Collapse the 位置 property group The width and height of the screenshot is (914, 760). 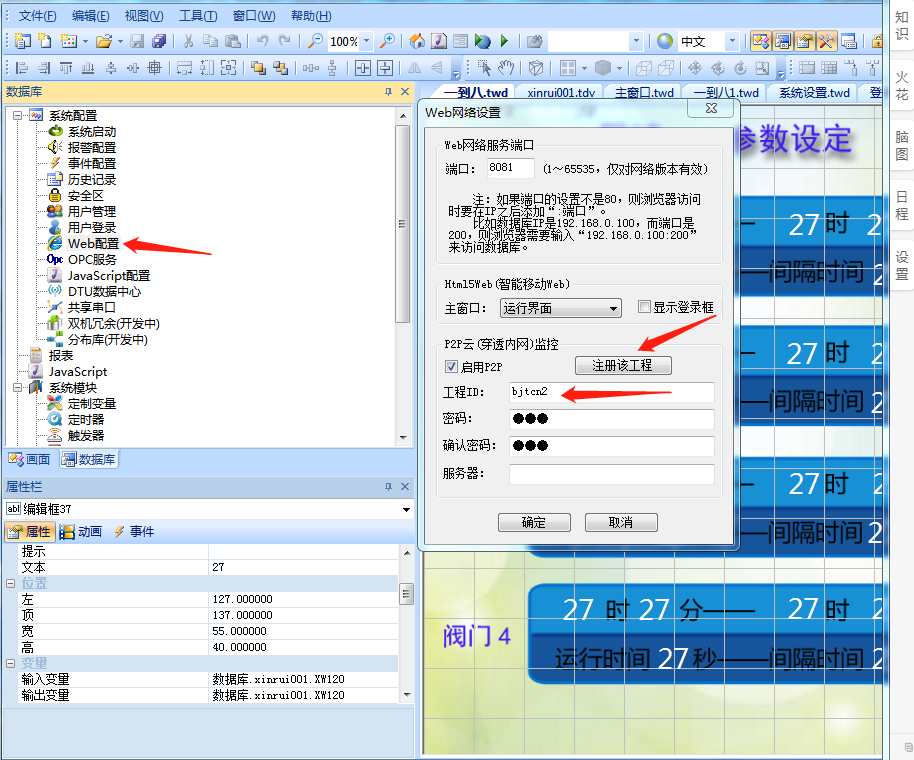(11, 583)
